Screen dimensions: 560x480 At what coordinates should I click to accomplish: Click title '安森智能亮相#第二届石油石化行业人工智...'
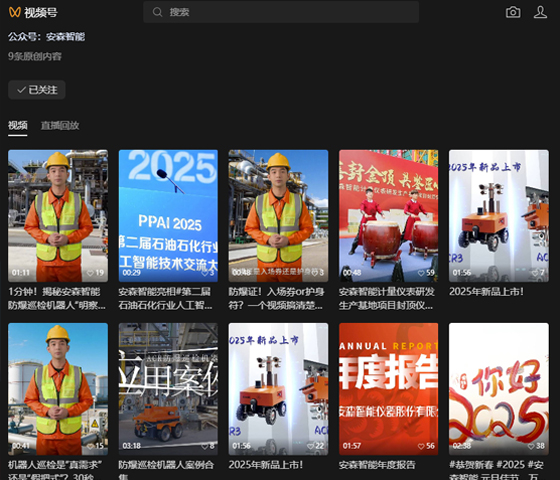pos(165,299)
